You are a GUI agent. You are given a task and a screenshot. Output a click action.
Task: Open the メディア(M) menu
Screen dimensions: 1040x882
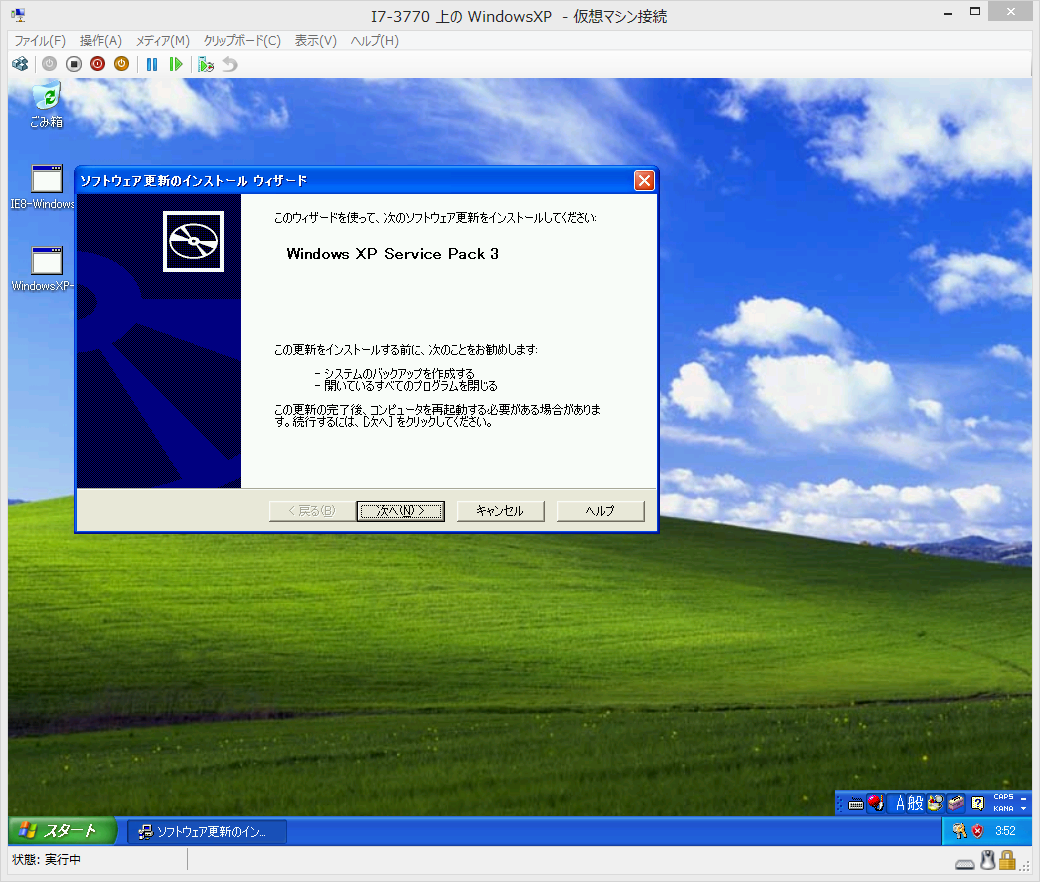tap(162, 40)
